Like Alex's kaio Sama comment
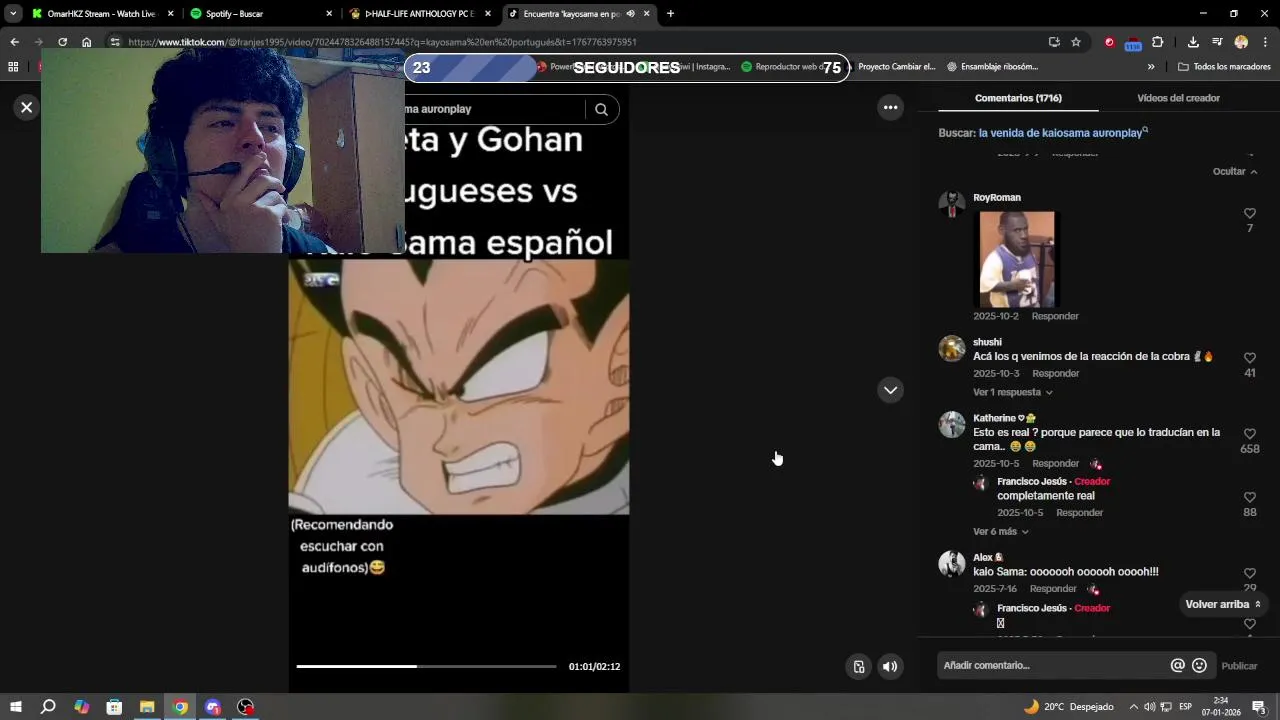 tap(1249, 574)
